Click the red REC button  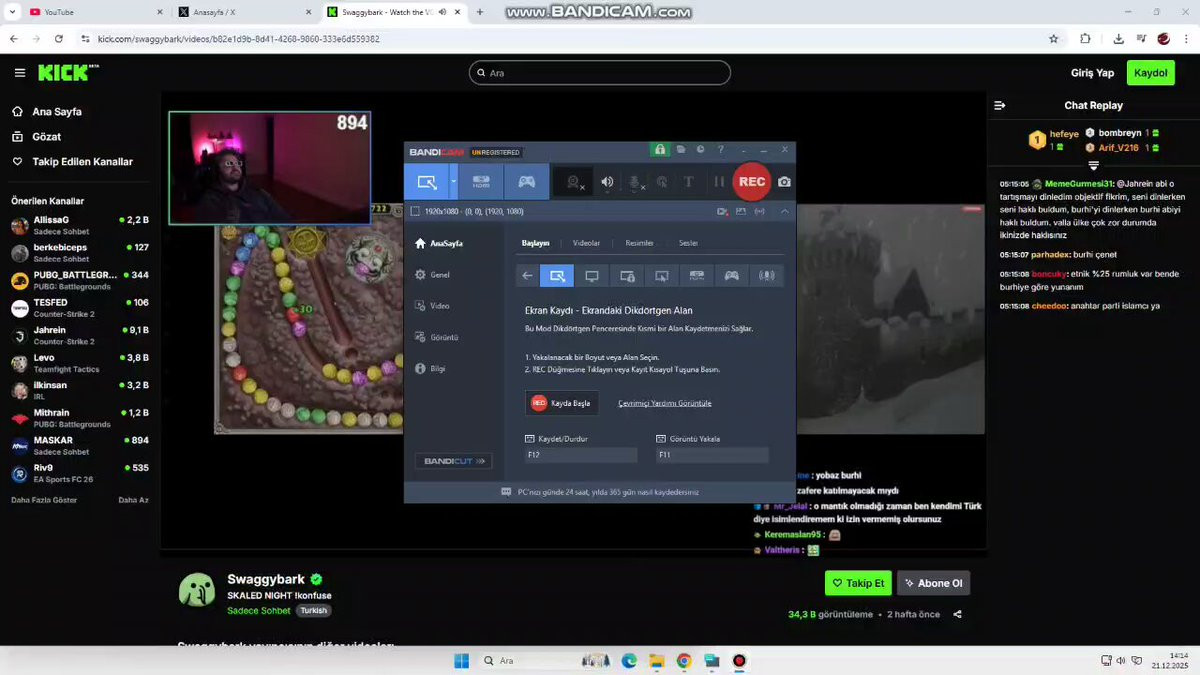coord(752,182)
